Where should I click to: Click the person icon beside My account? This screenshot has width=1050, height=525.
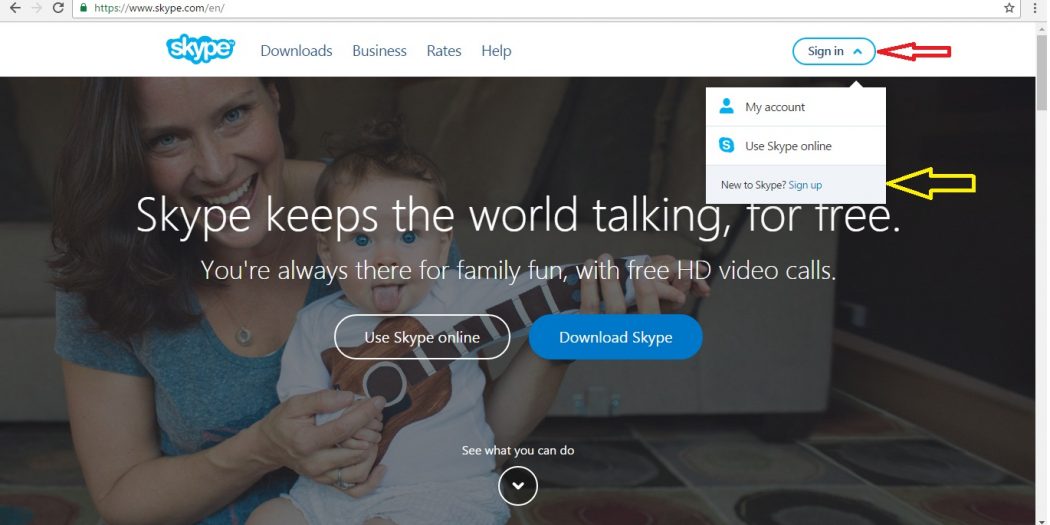pos(727,106)
